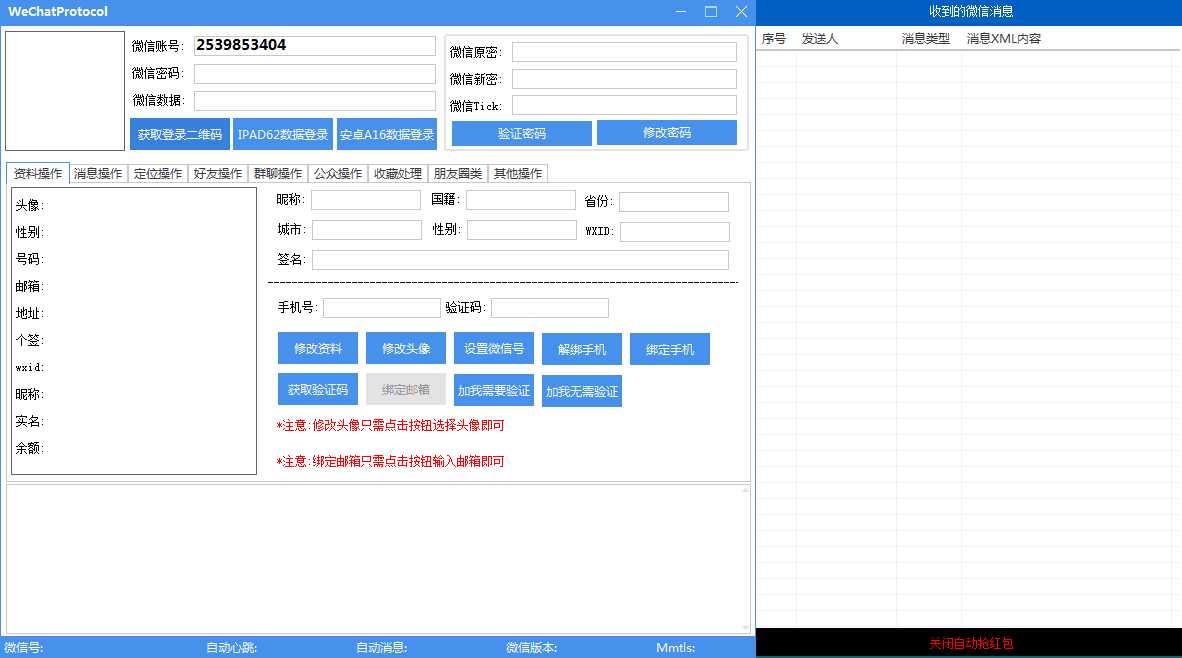This screenshot has height=658, width=1182.
Task: Focus the 微信Tick input field
Action: coord(624,105)
